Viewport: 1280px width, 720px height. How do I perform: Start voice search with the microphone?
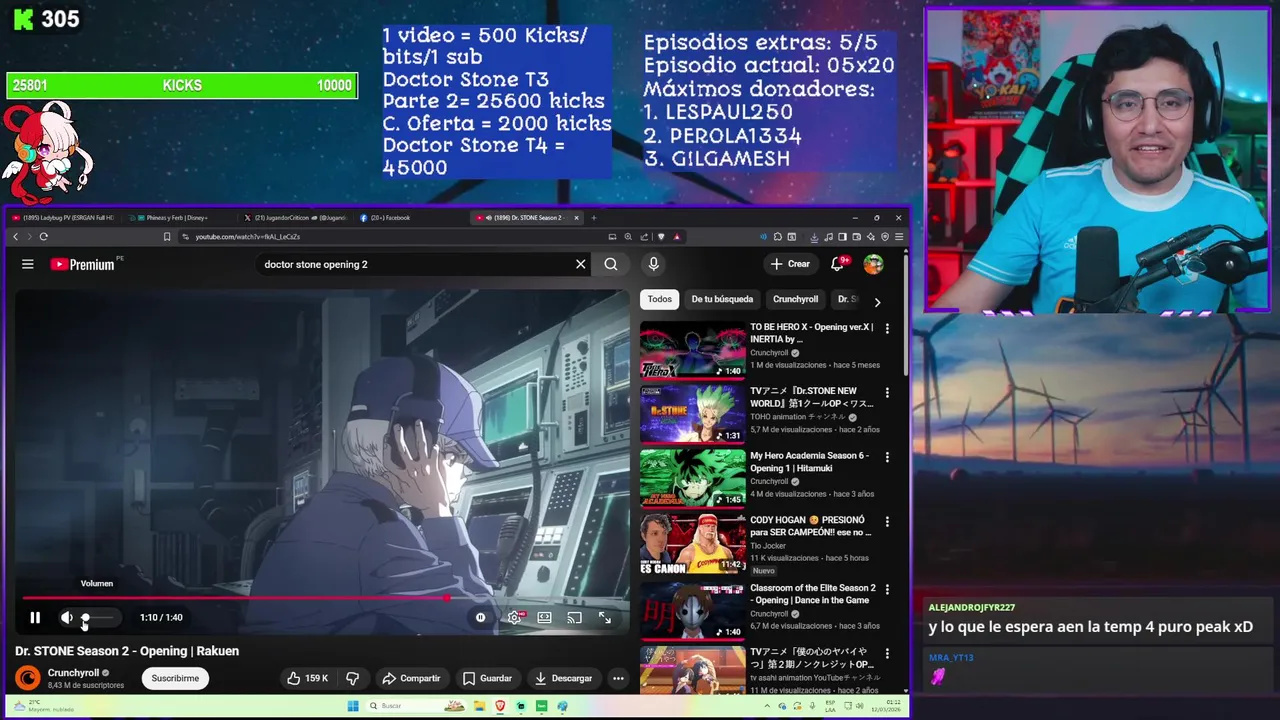pyautogui.click(x=653, y=264)
